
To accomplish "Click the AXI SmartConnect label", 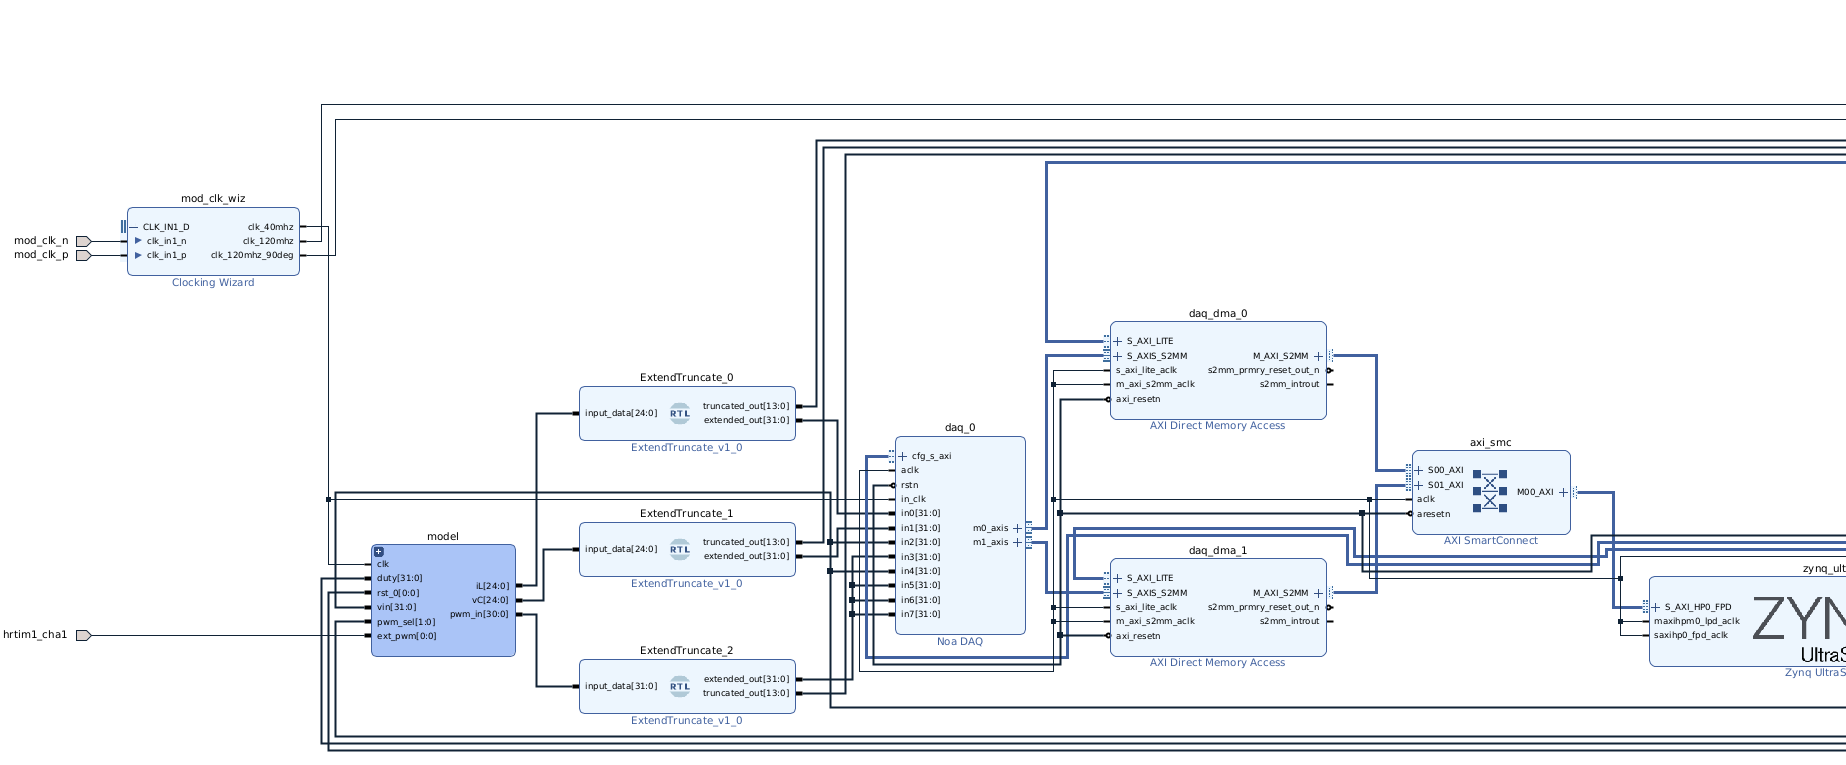I will [1490, 541].
